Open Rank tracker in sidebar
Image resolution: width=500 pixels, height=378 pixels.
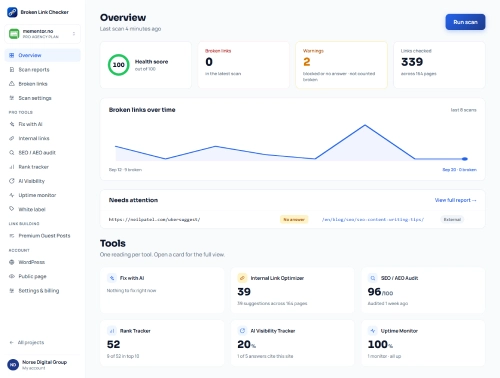point(42,167)
